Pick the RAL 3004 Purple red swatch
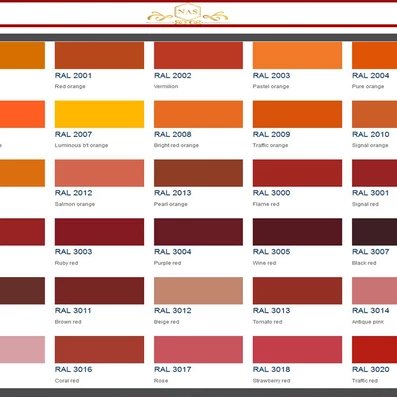This screenshot has width=397, height=397. (x=198, y=232)
